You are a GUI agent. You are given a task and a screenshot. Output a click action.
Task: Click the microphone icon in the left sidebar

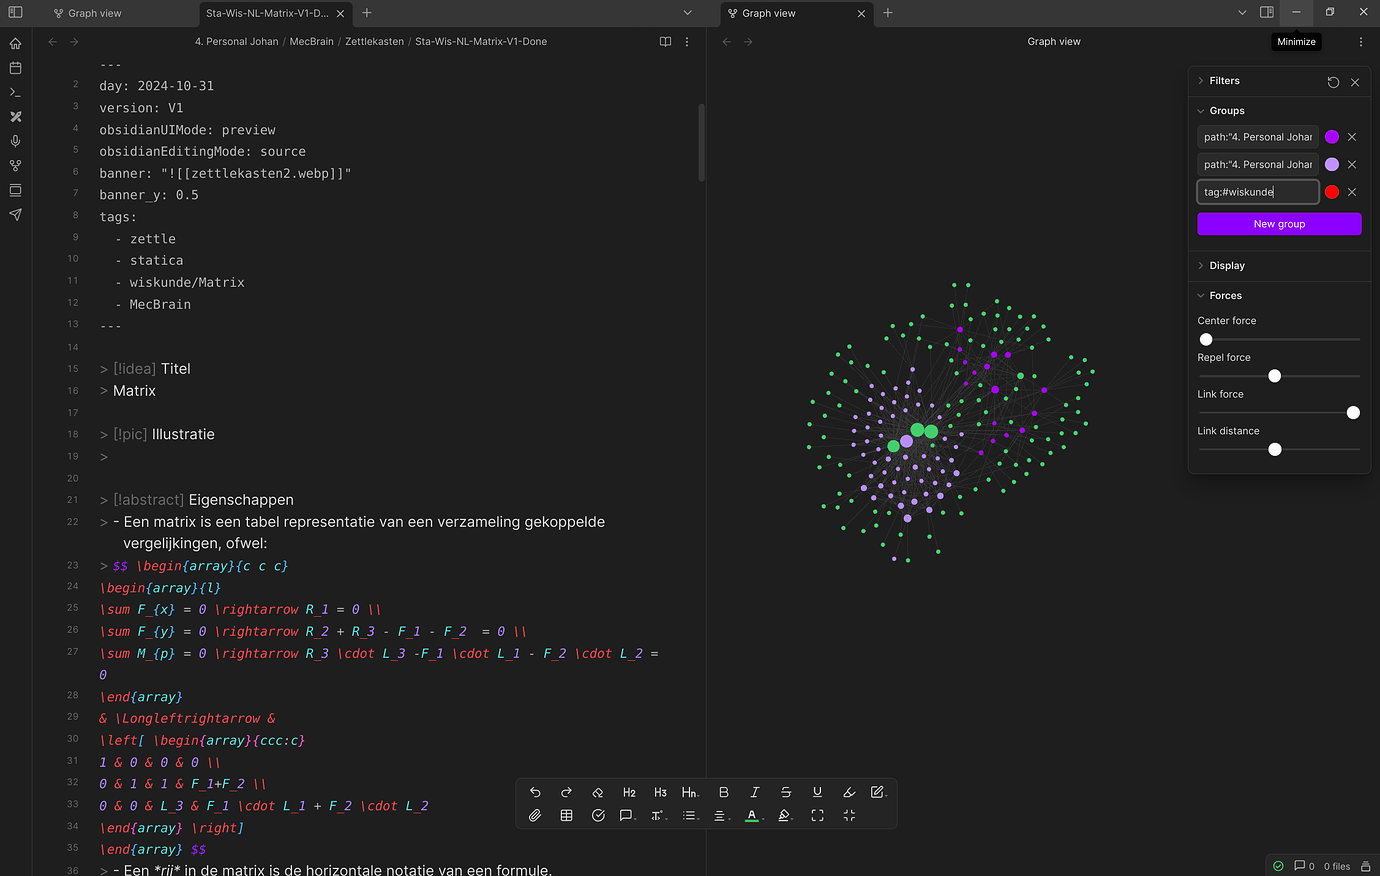tap(15, 141)
